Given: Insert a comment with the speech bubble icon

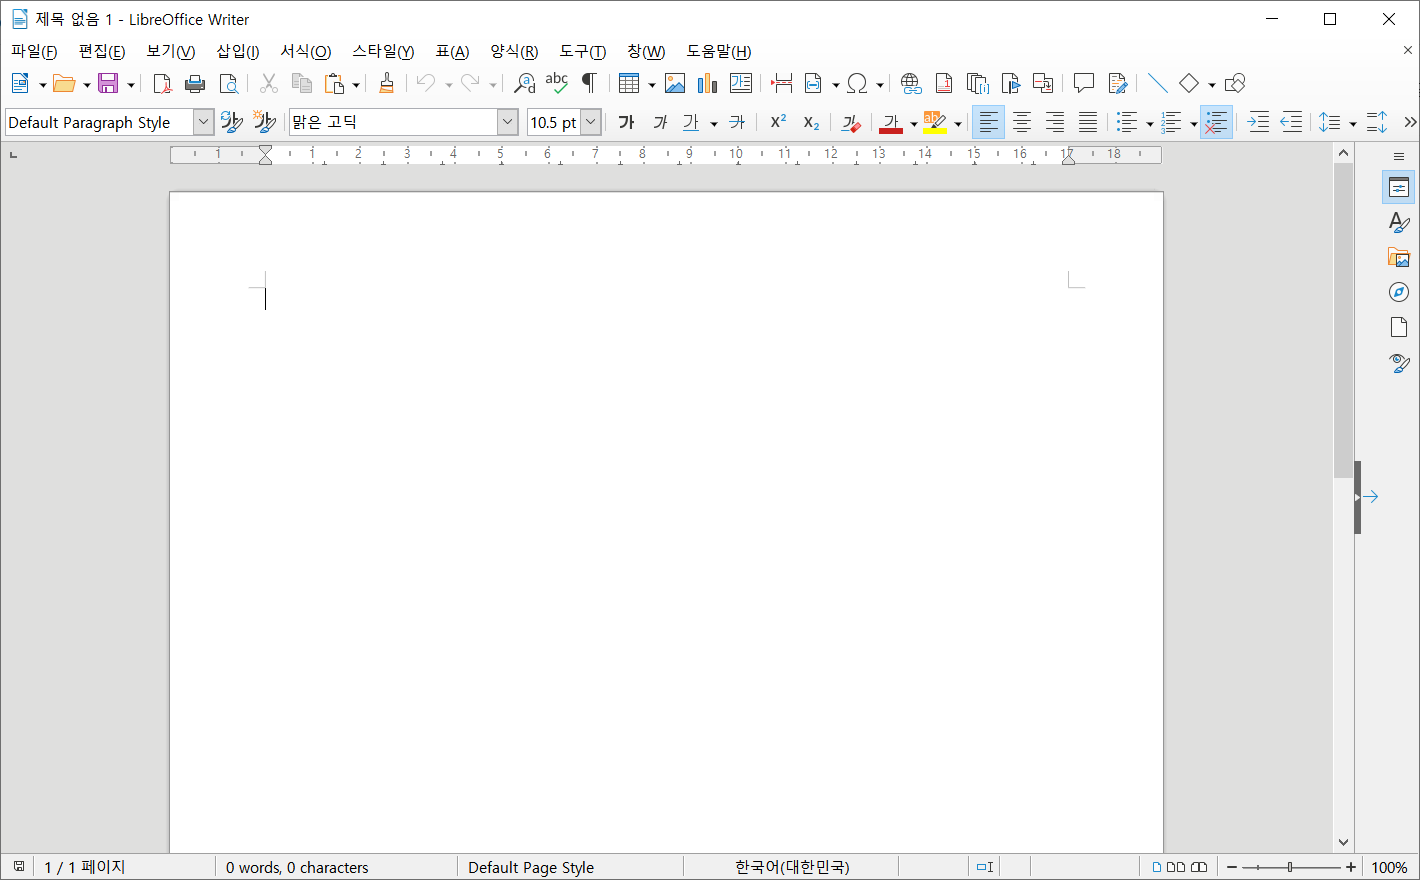Looking at the screenshot, I should tap(1084, 84).
